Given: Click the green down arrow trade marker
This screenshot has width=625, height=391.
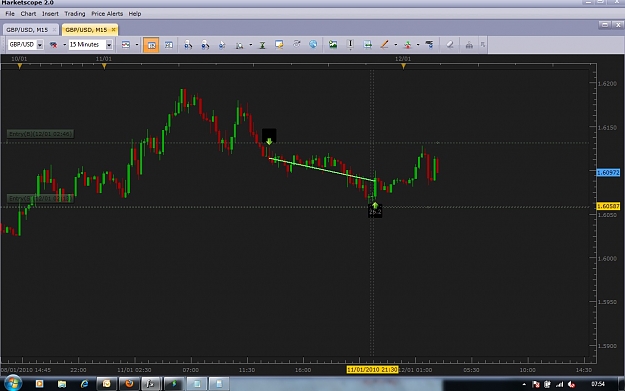Looking at the screenshot, I should pos(269,141).
